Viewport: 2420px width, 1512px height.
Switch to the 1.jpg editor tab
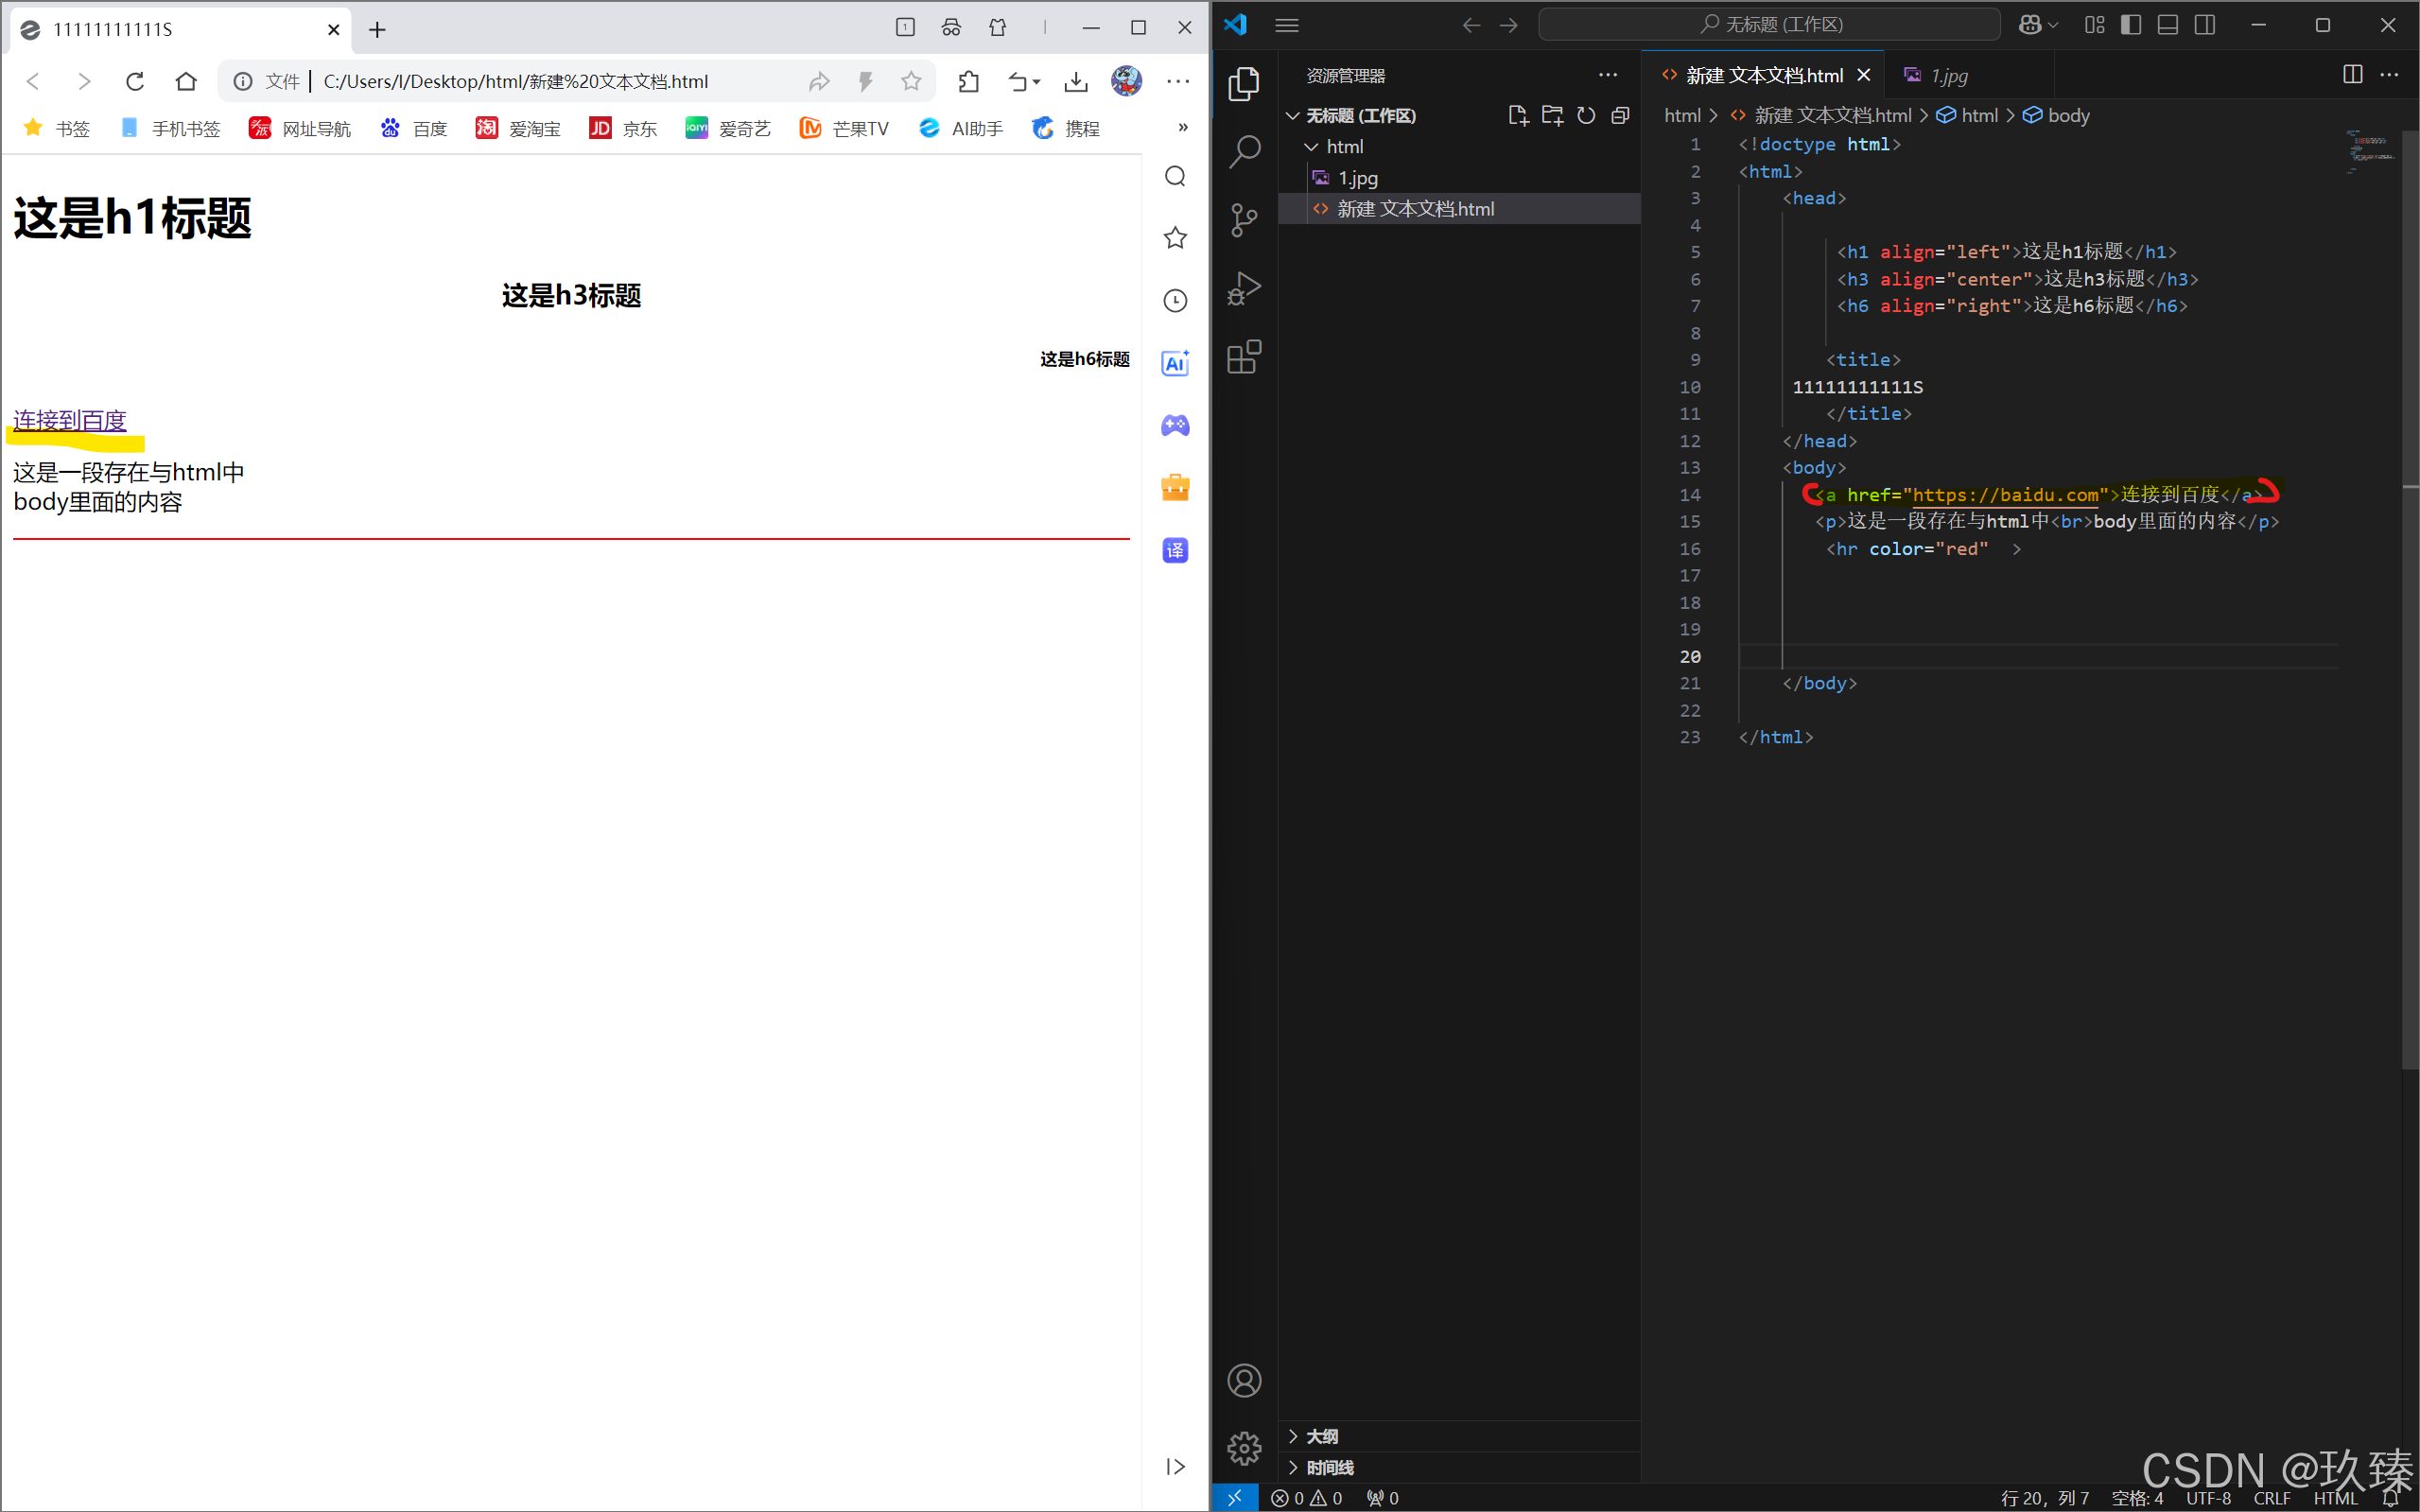coord(1947,76)
